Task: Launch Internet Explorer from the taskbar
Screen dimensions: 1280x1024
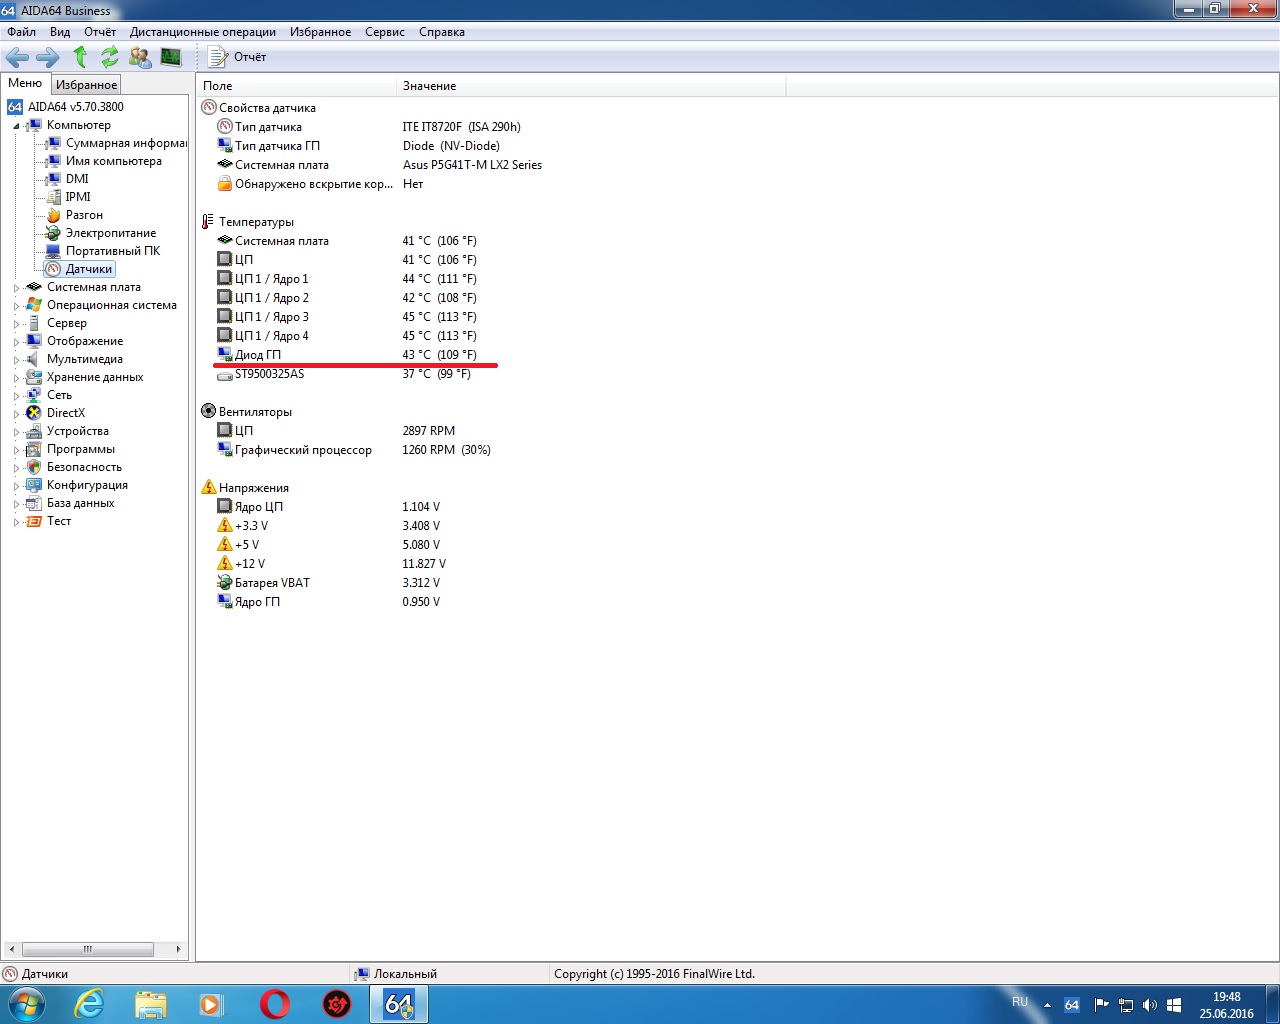Action: (x=89, y=1004)
